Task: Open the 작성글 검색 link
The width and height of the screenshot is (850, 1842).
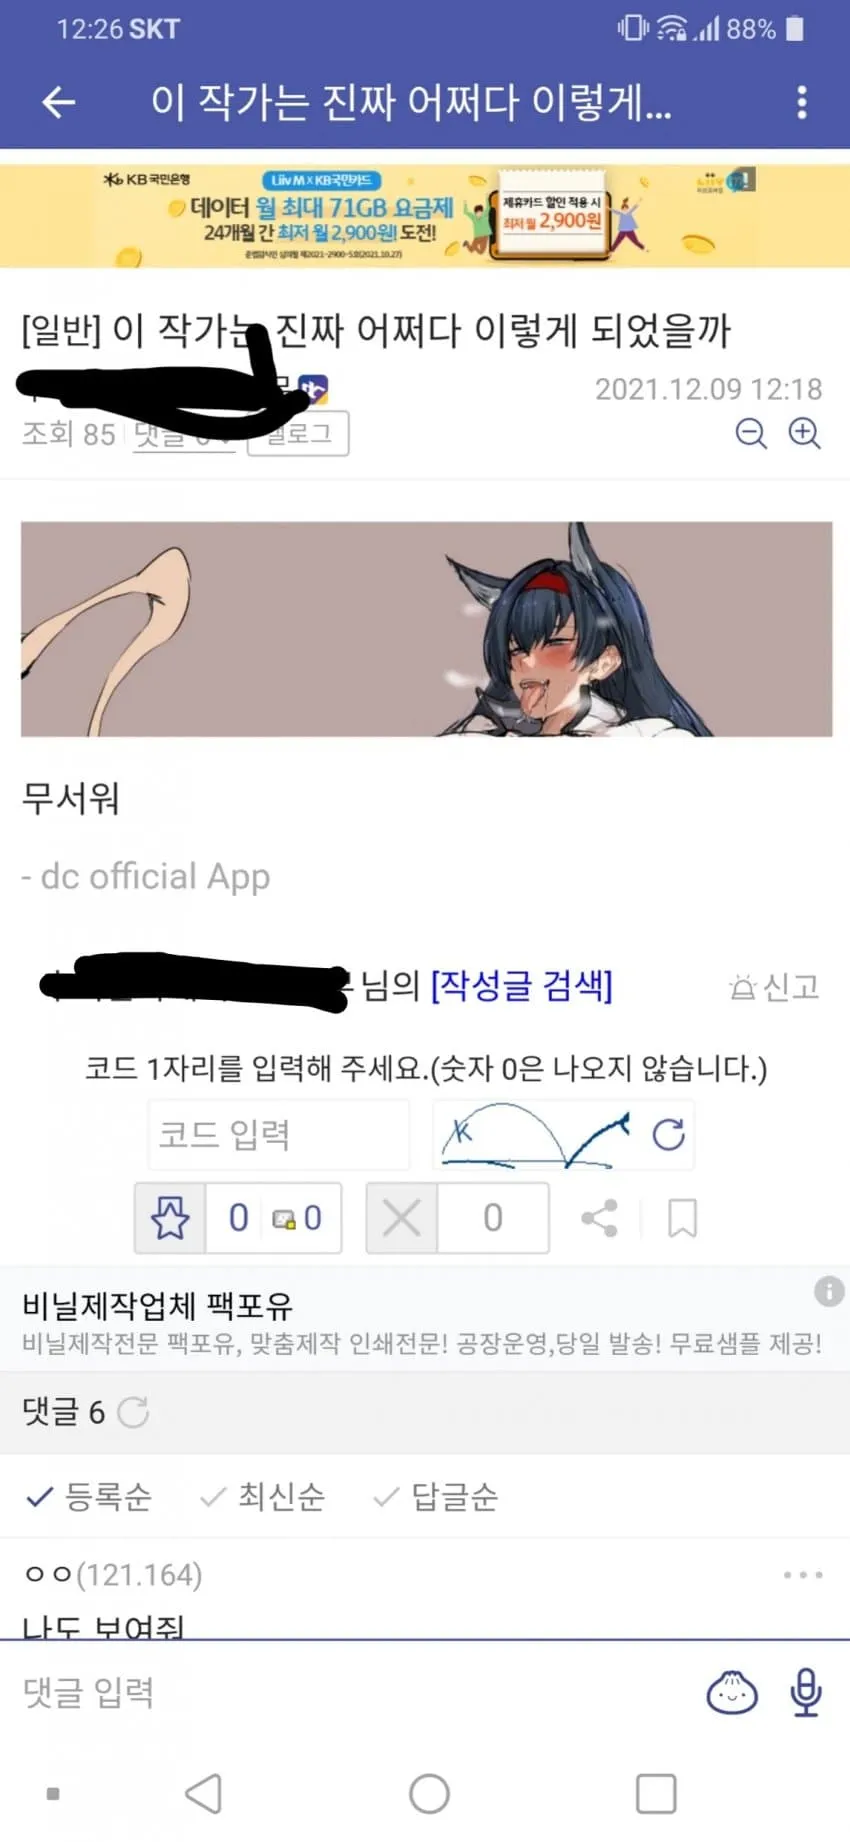Action: click(521, 986)
